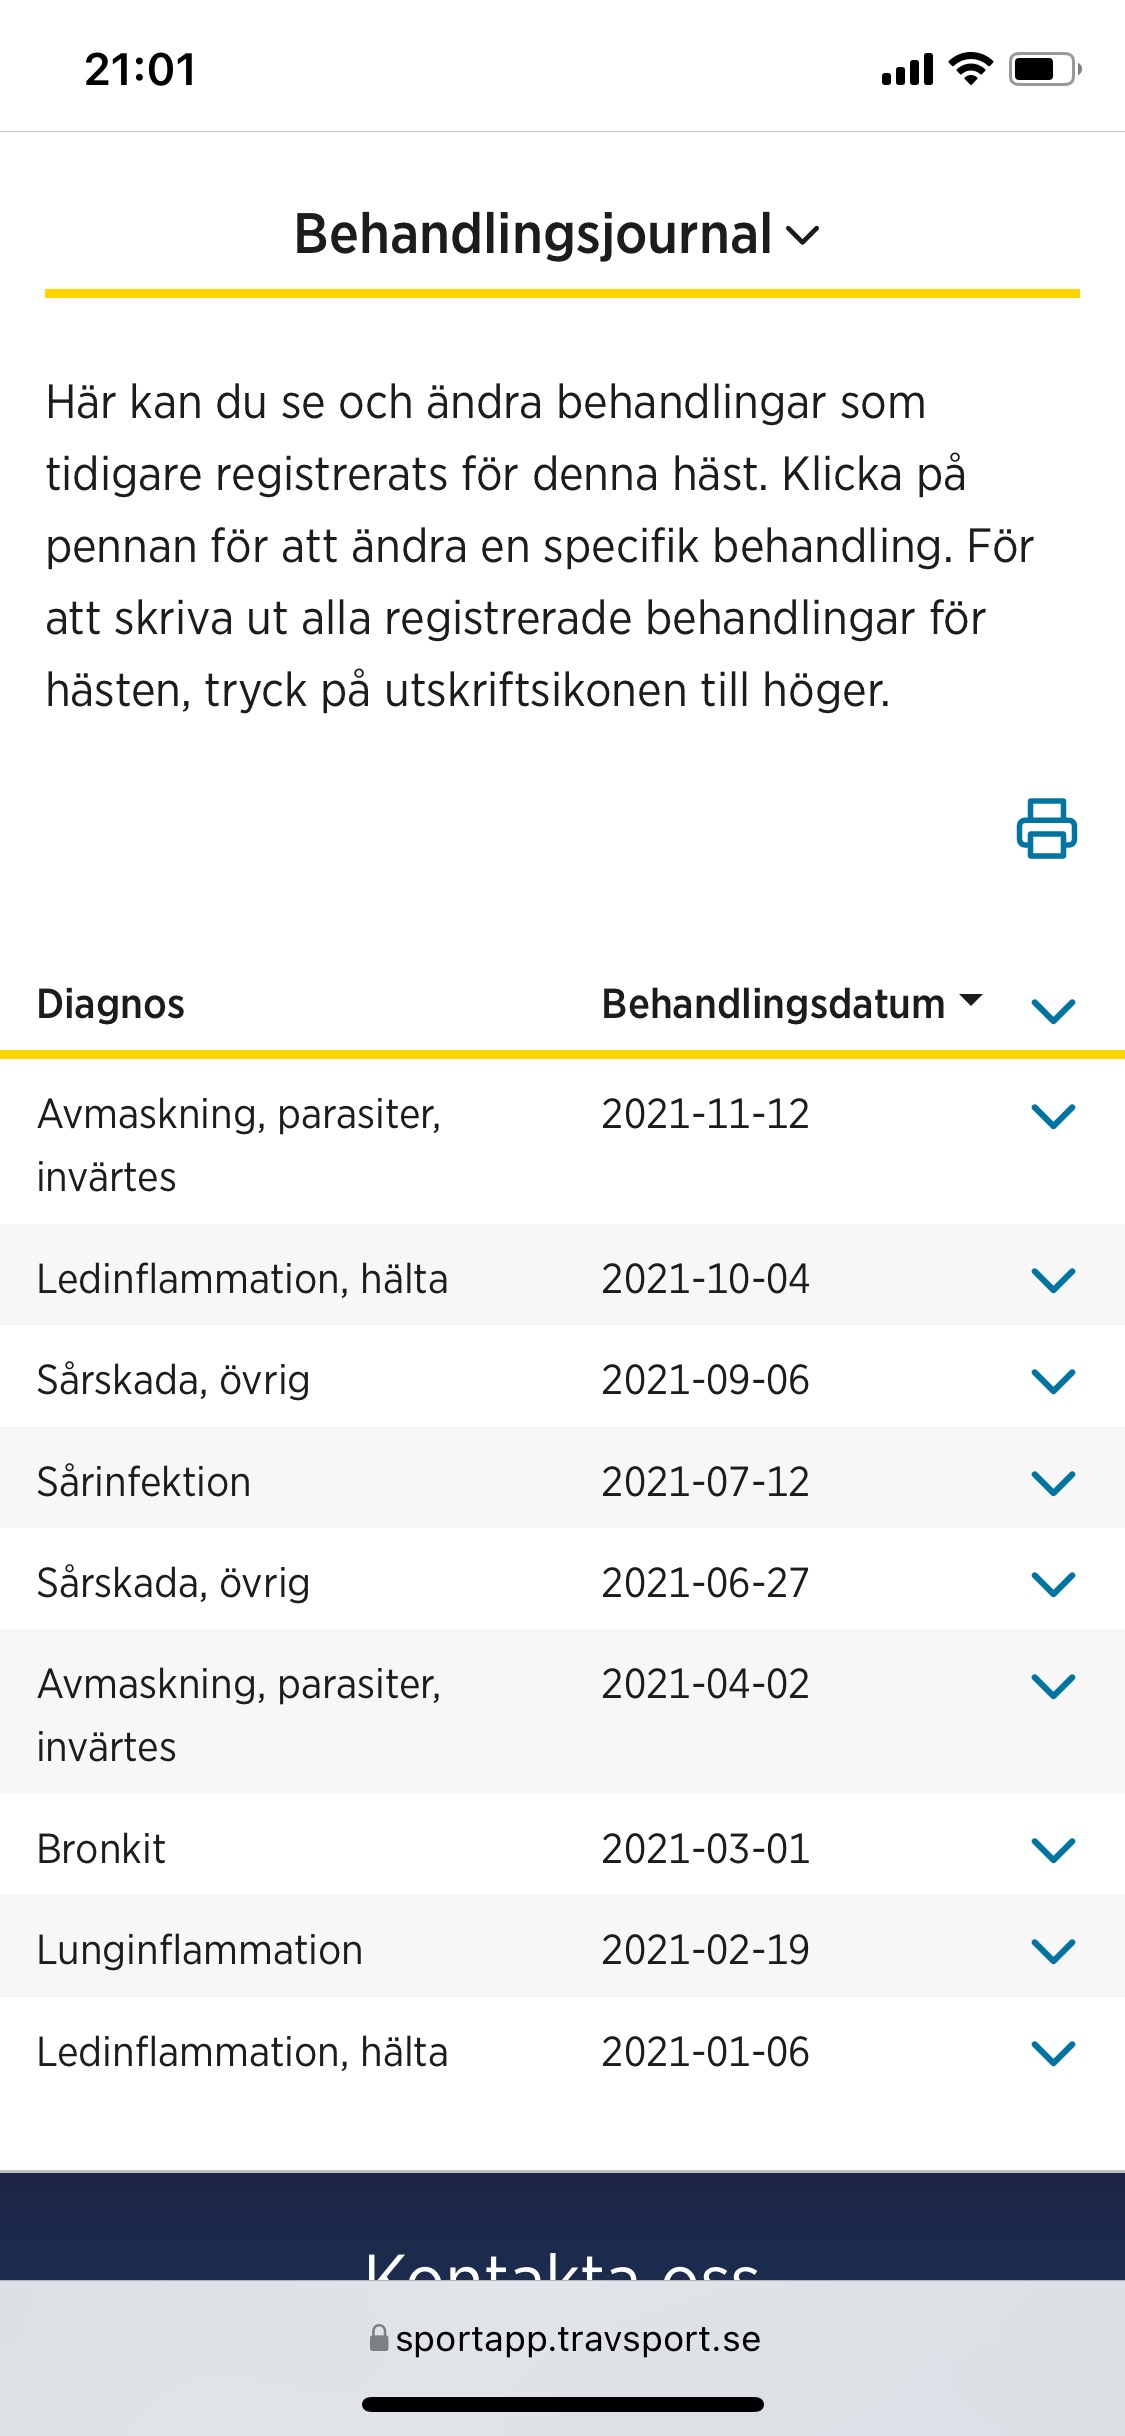Expand the 2021-09-06 Sårskada row

pyautogui.click(x=1053, y=1381)
